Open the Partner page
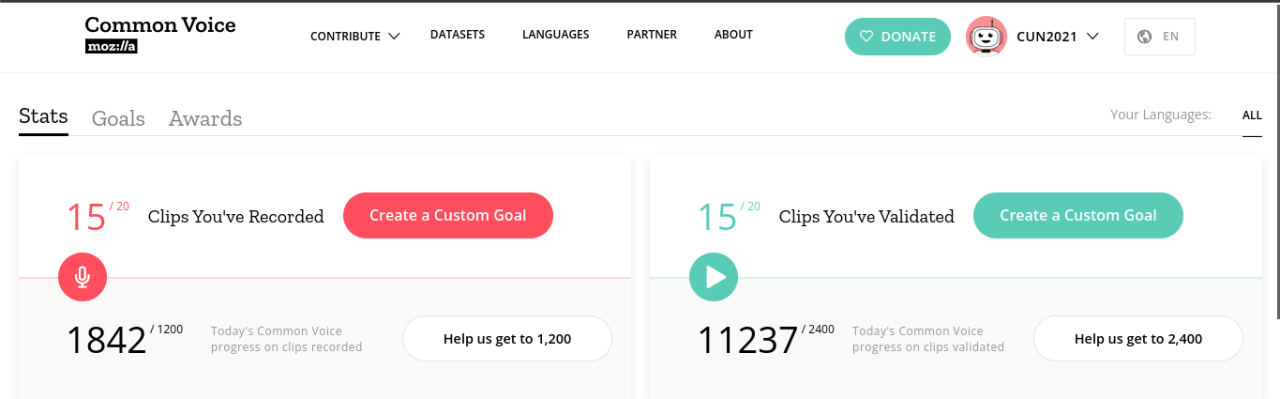Screen dimensions: 1280x399 tap(652, 35)
